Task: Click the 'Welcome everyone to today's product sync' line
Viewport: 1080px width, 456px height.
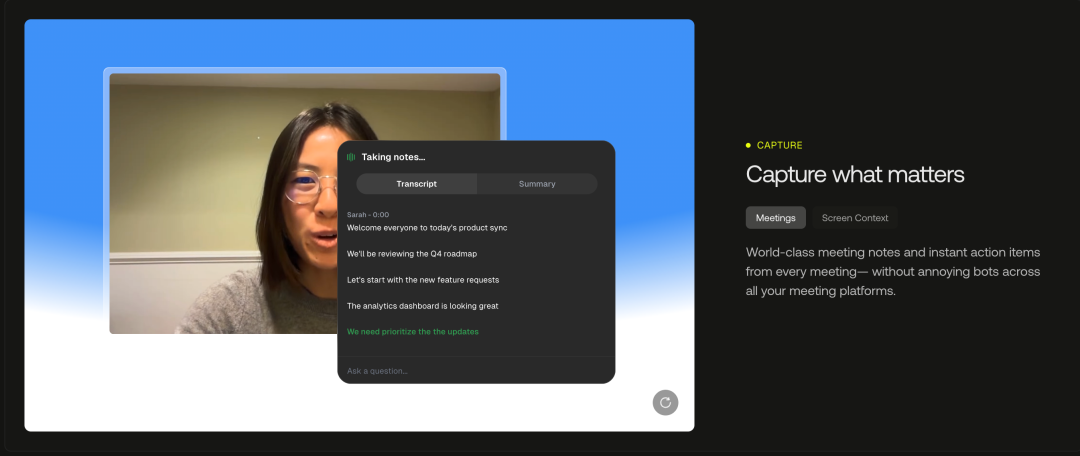Action: [x=427, y=228]
